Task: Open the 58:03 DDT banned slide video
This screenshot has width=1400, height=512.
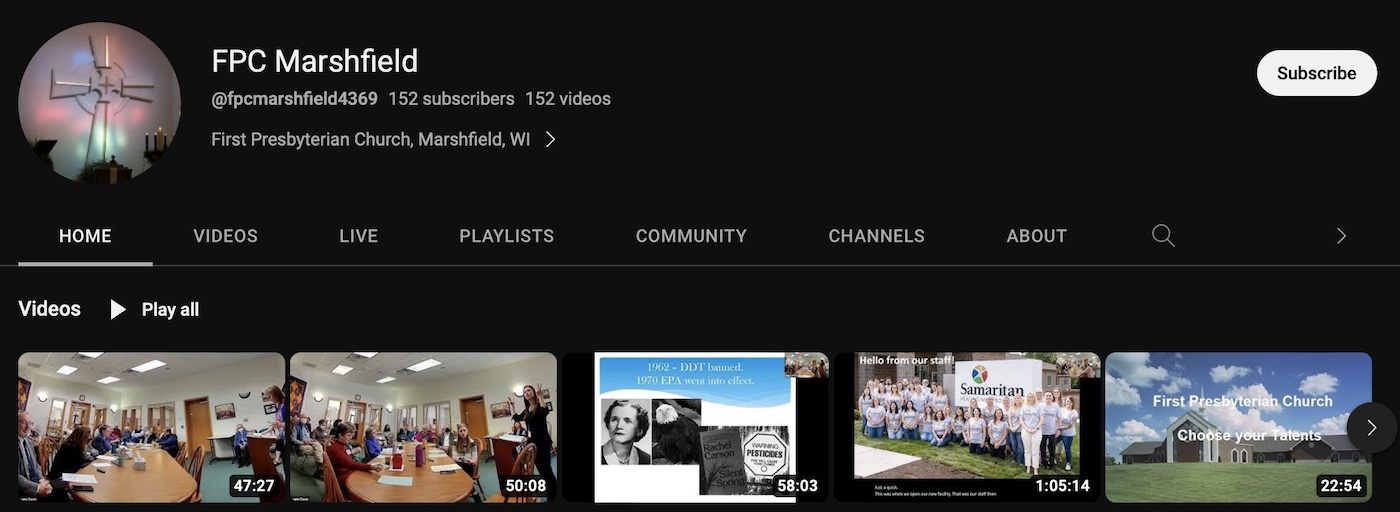Action: coord(695,427)
